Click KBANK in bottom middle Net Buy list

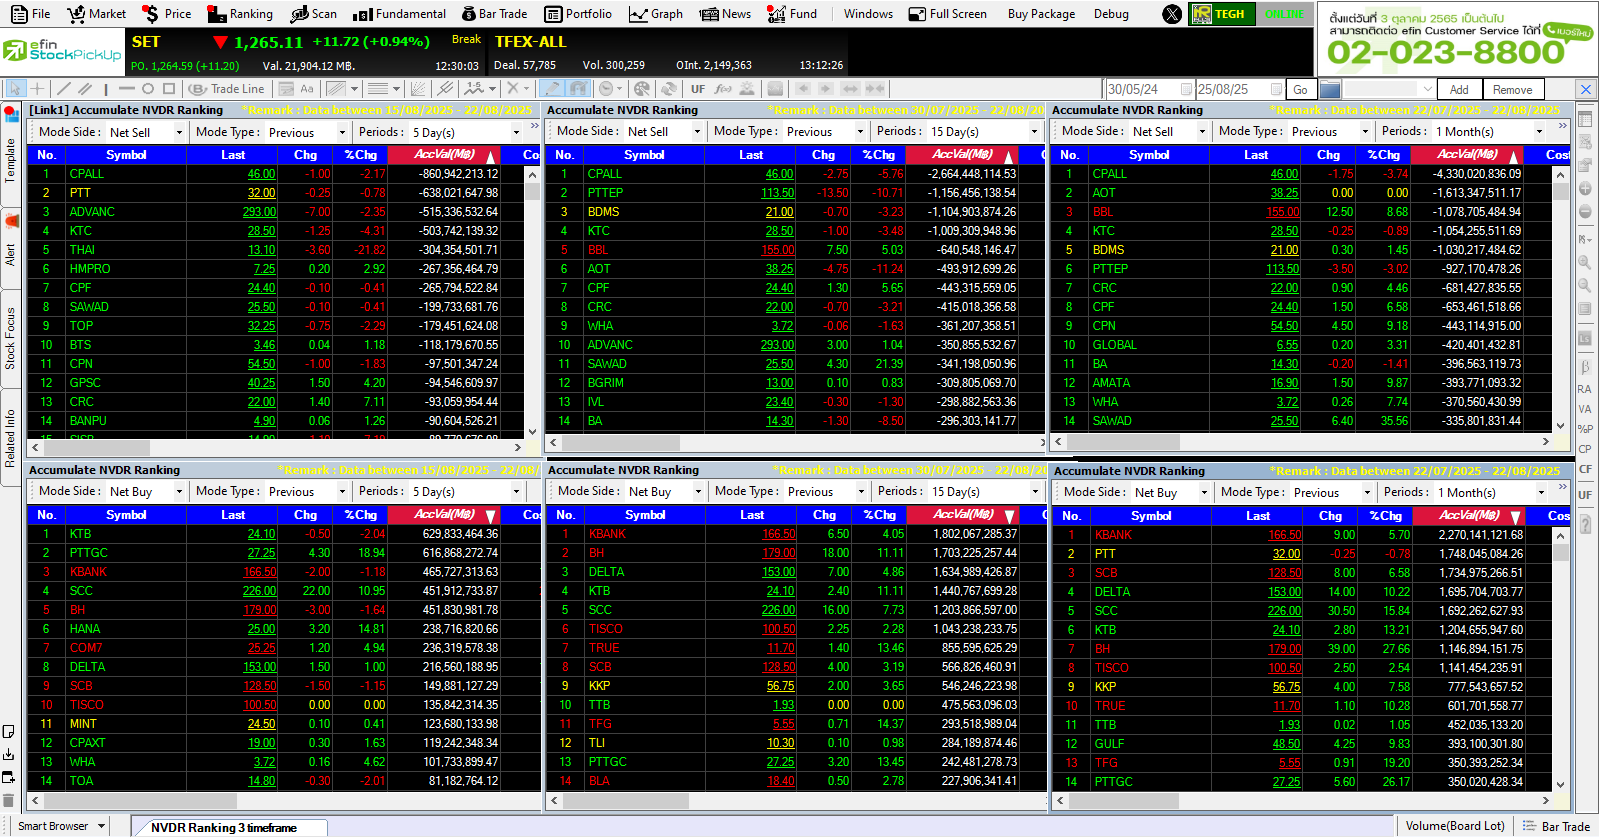pyautogui.click(x=607, y=534)
